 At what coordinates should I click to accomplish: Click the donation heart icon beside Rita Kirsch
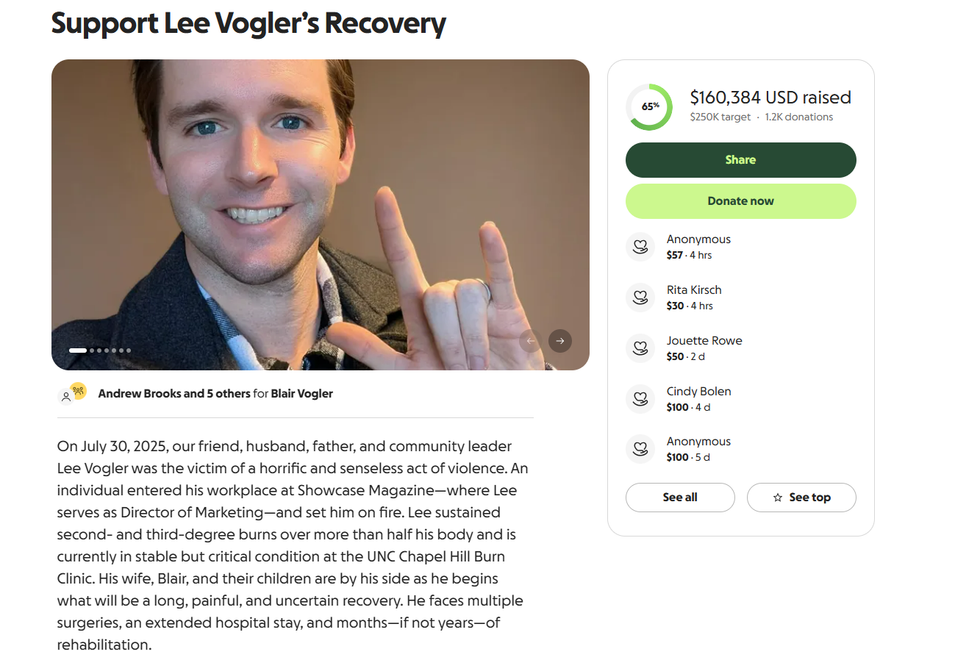(x=641, y=297)
